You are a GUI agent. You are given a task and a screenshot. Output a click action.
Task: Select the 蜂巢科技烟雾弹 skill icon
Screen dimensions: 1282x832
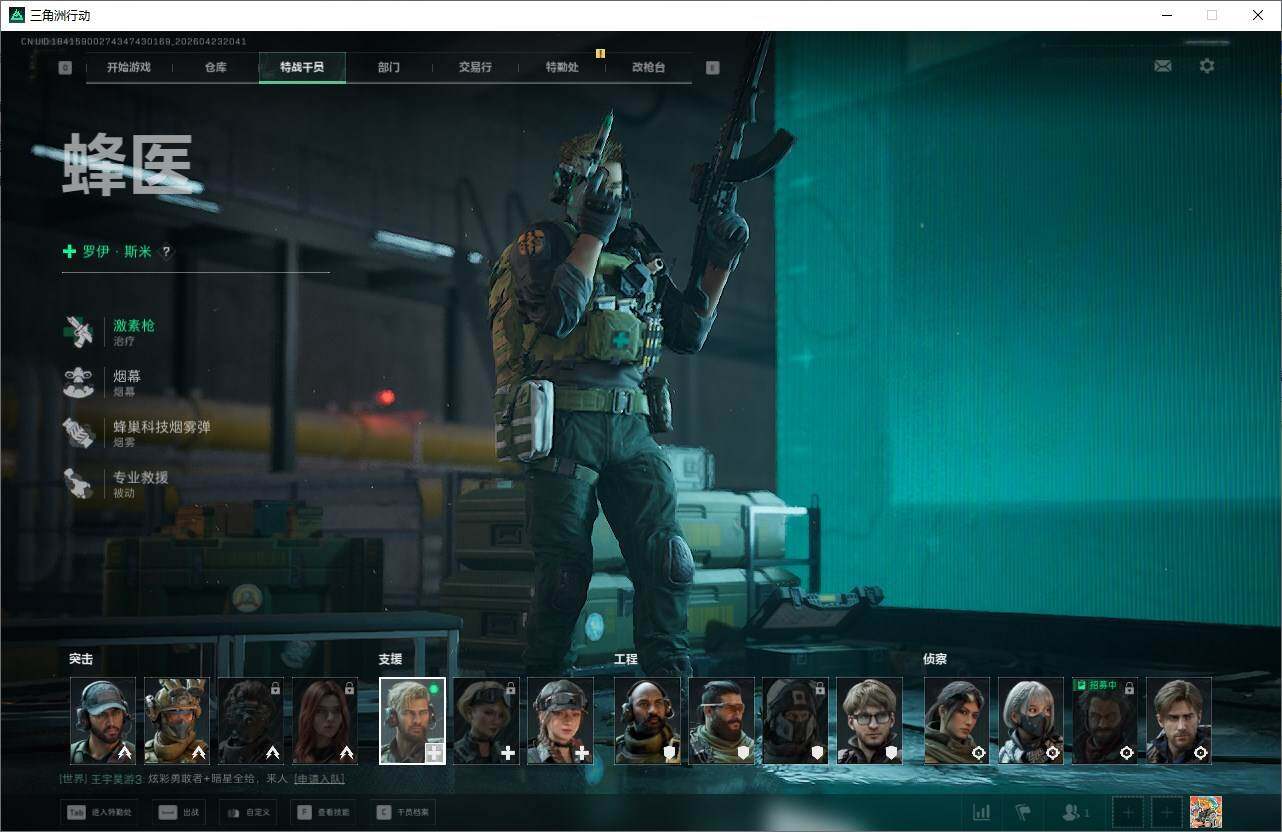[x=78, y=433]
